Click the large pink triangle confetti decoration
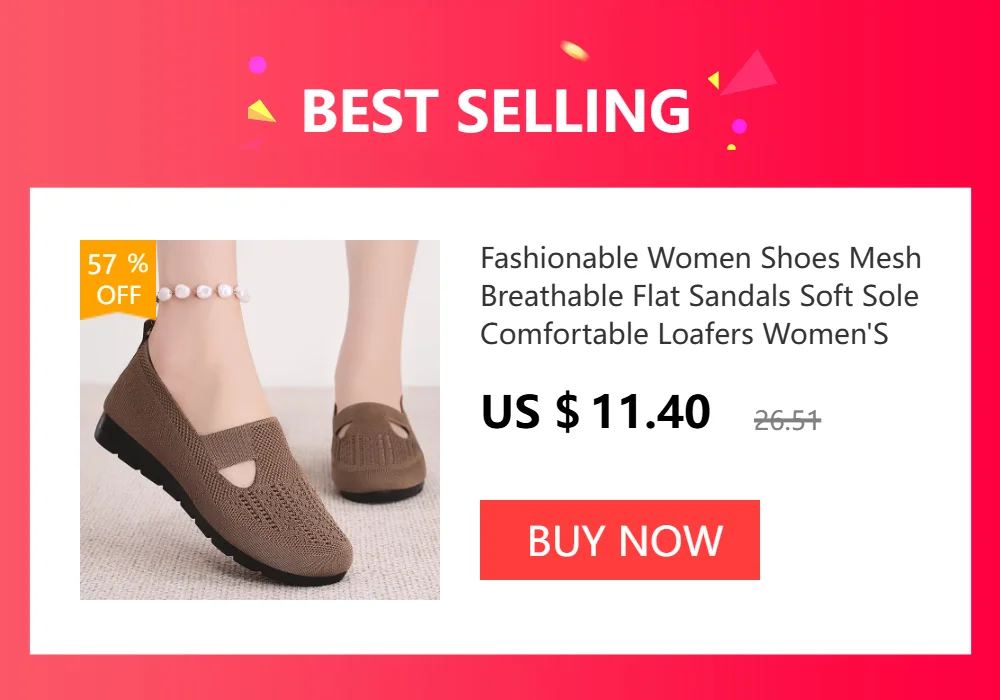 749,72
